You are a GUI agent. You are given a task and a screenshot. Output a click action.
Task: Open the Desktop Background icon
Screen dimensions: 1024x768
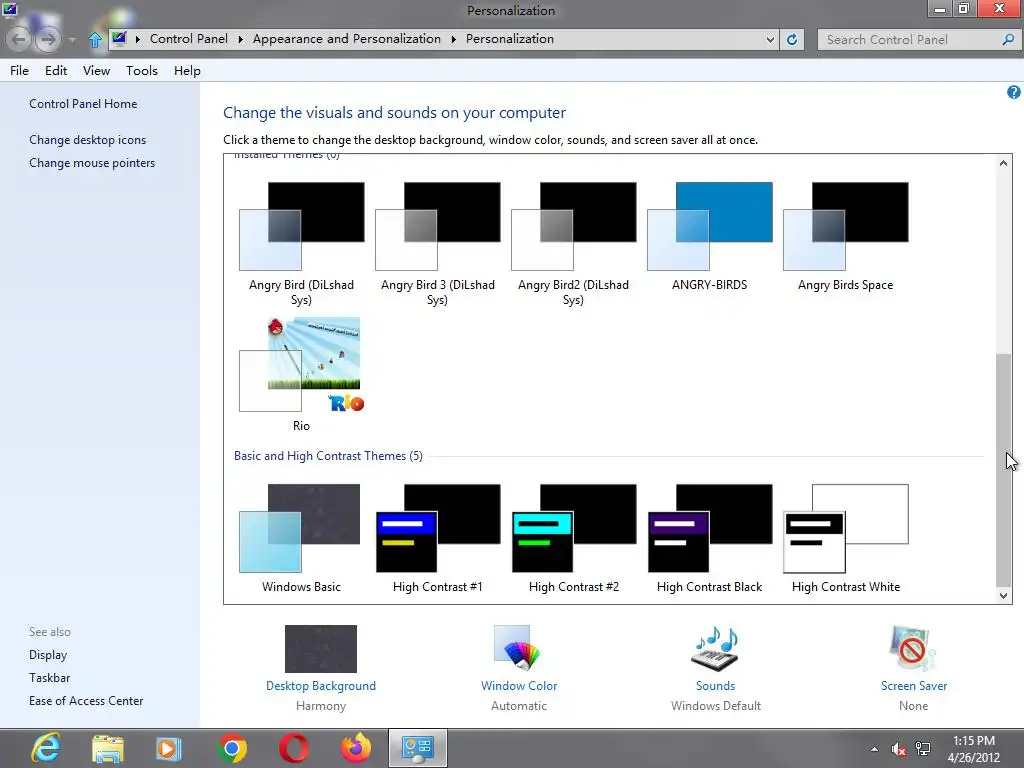321,648
